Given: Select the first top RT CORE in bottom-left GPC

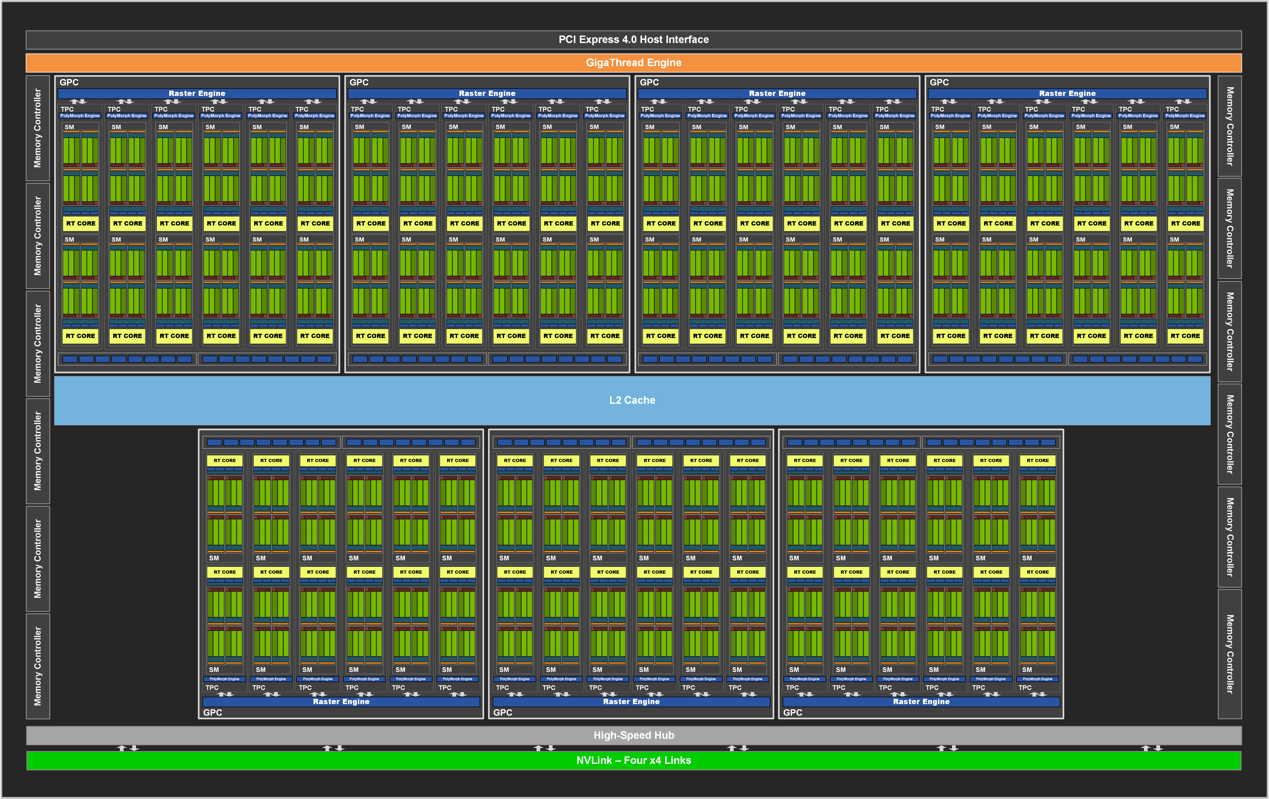Looking at the screenshot, I should click(x=224, y=461).
